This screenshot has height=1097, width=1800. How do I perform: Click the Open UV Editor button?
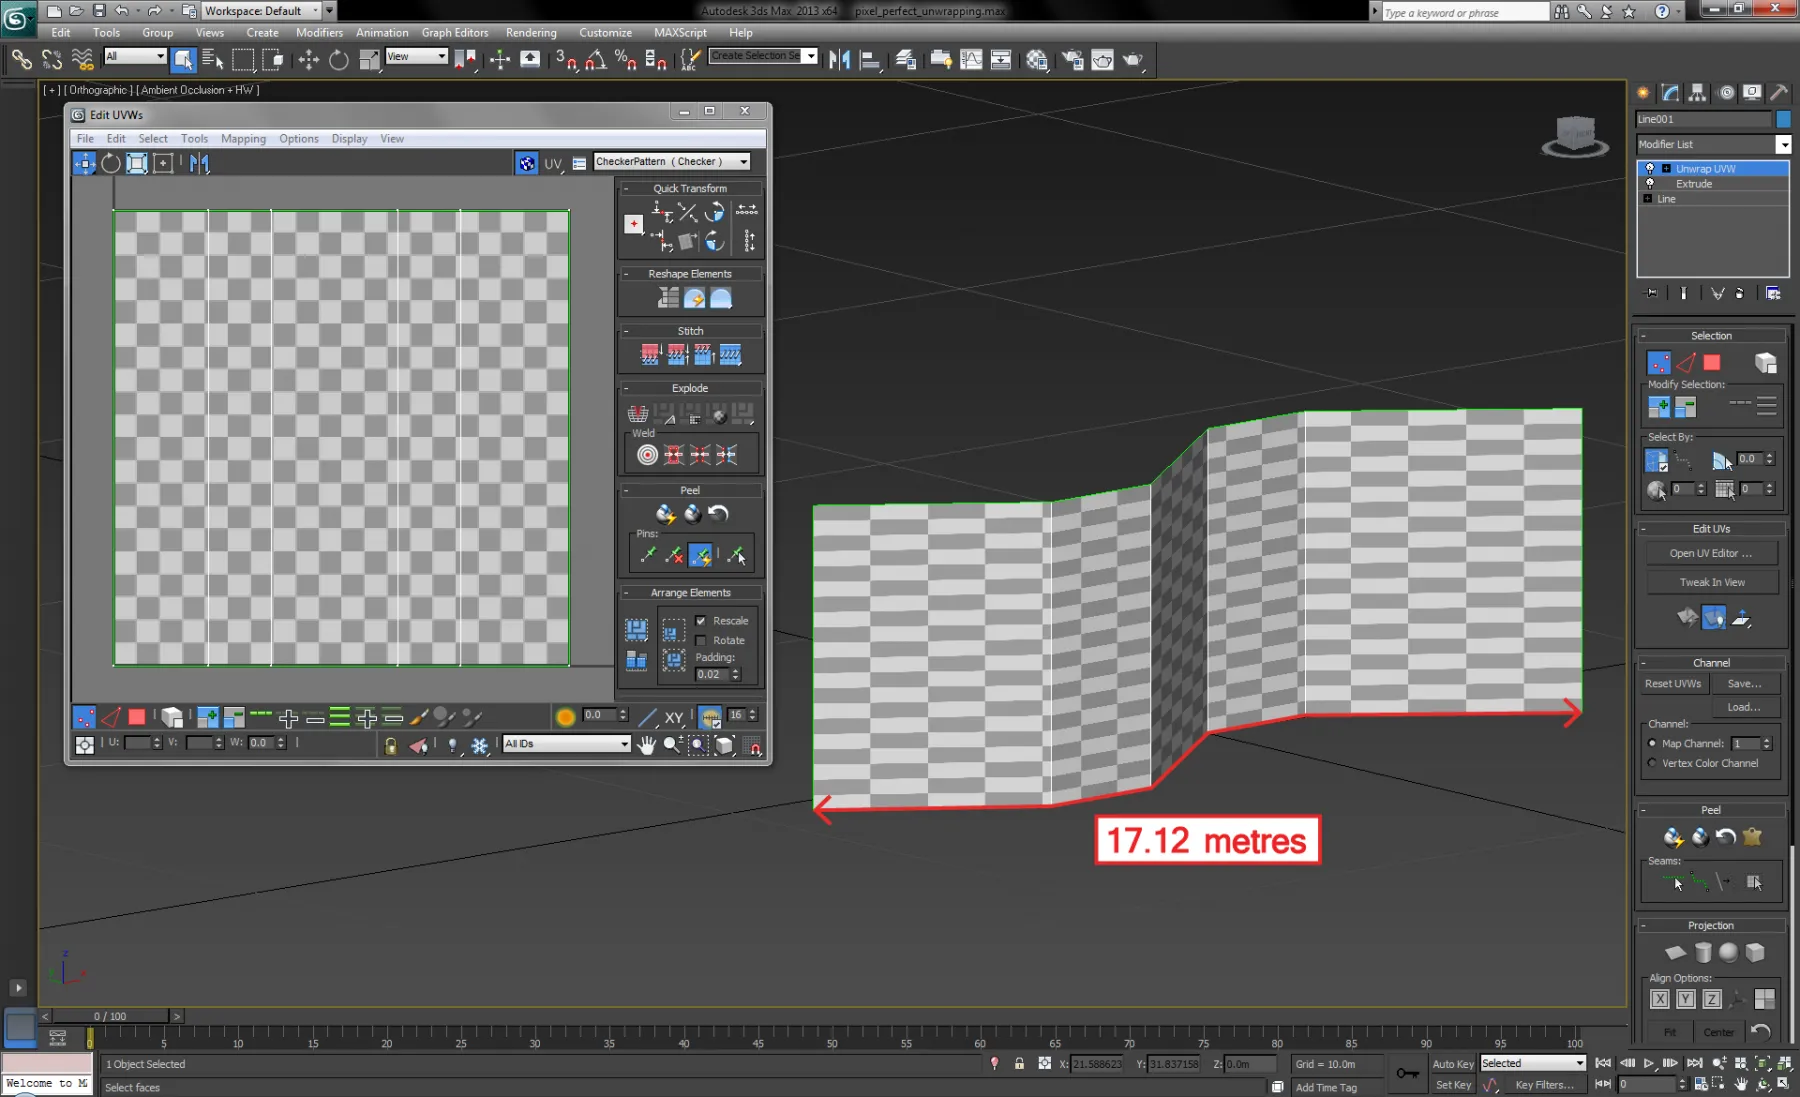(x=1711, y=553)
